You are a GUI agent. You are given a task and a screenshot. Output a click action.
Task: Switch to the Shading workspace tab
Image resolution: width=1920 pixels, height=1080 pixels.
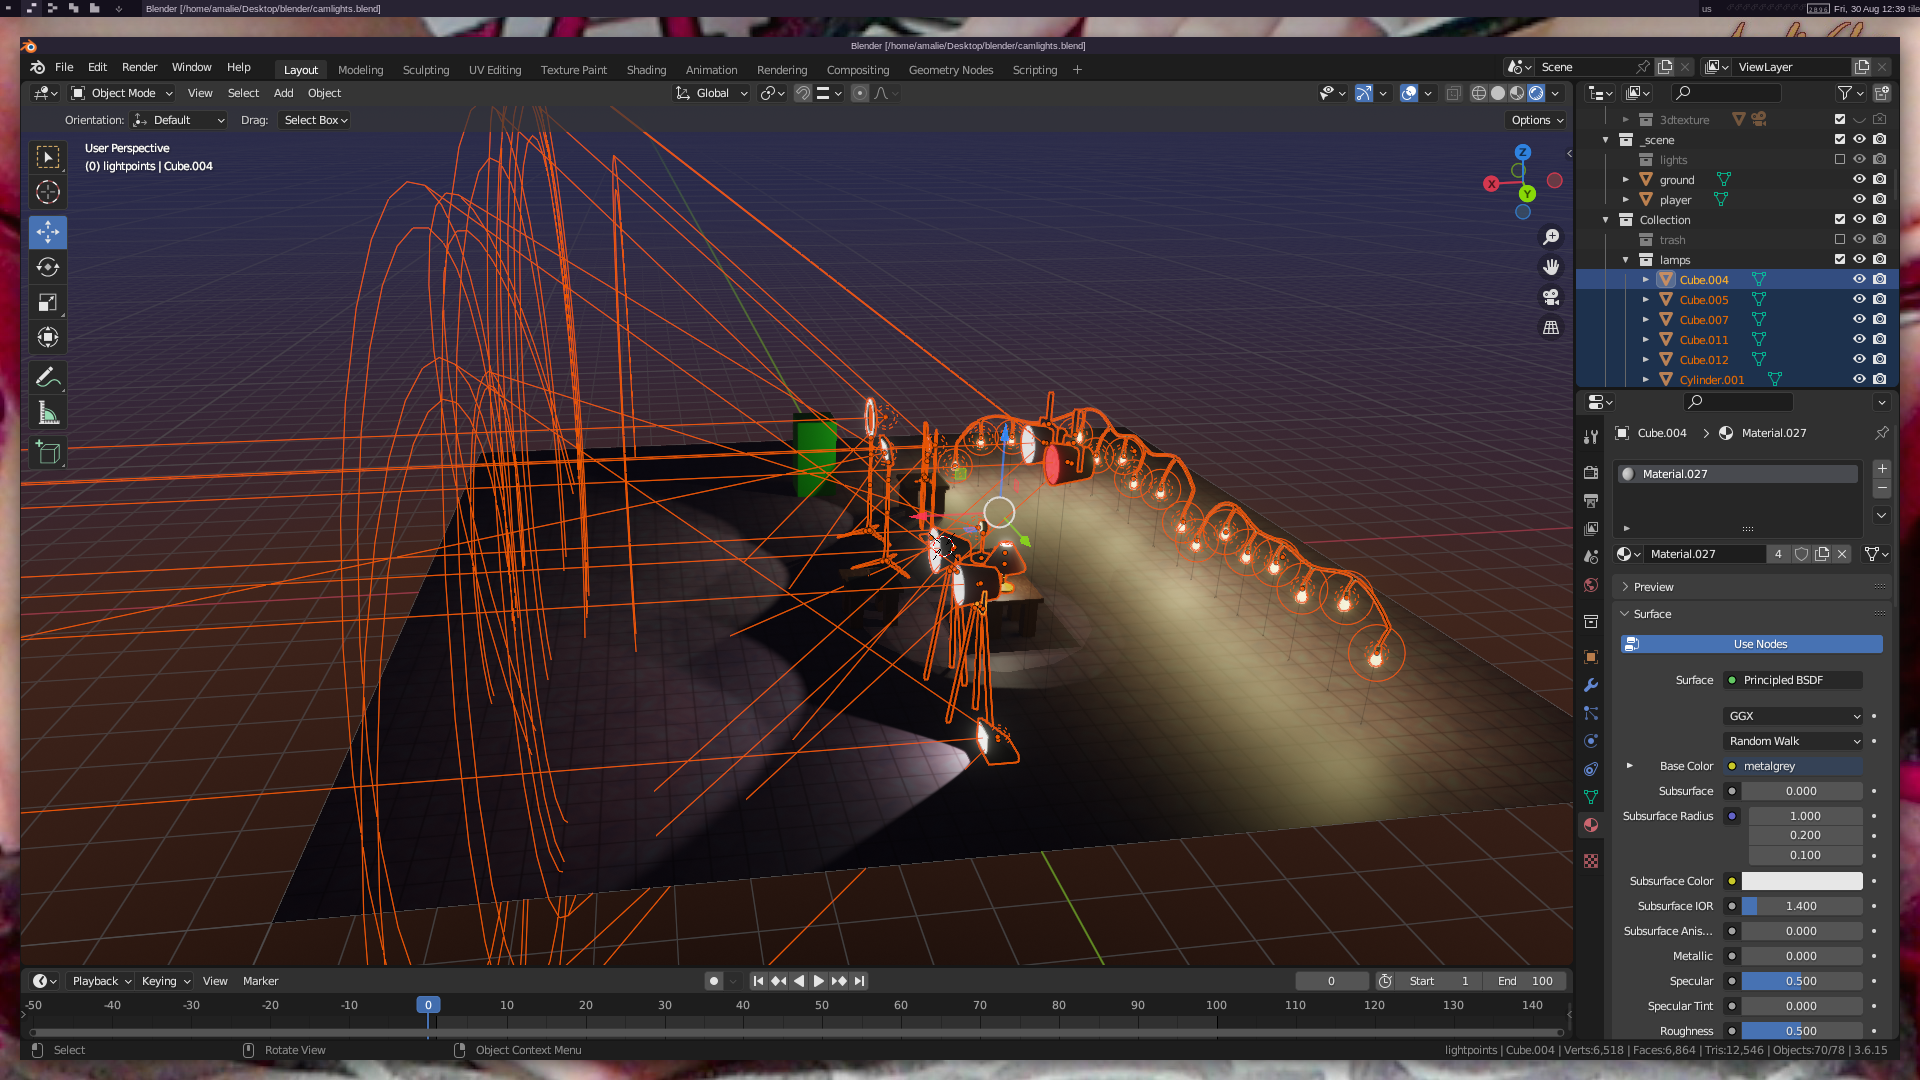pos(646,70)
